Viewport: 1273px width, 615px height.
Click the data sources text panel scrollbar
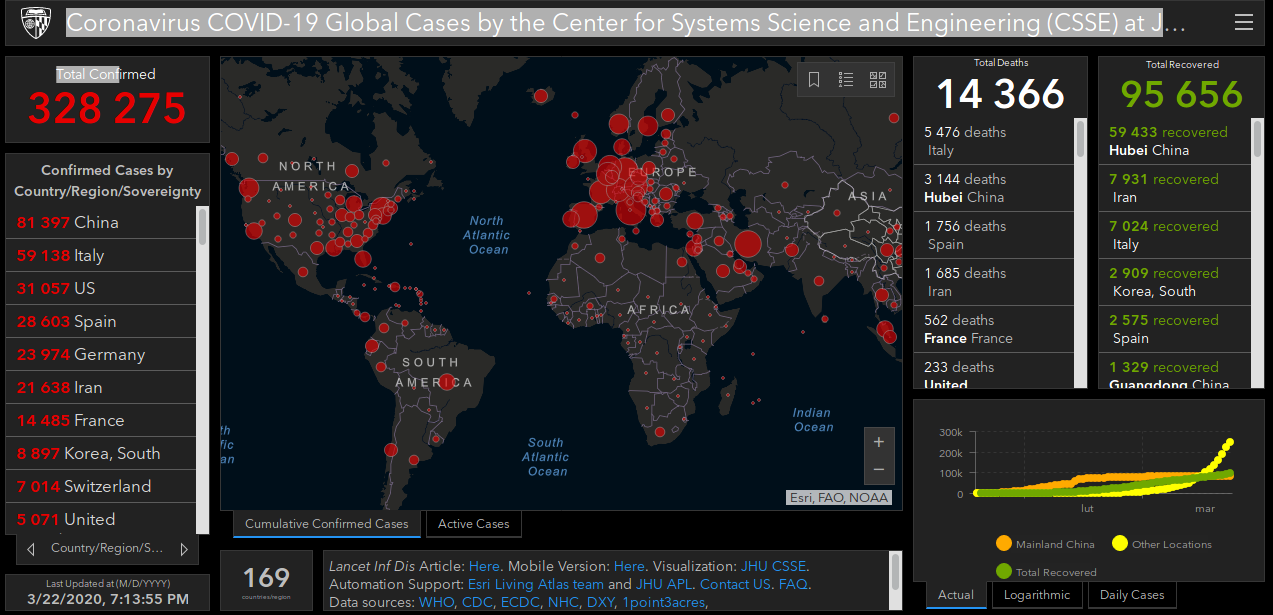coord(895,580)
